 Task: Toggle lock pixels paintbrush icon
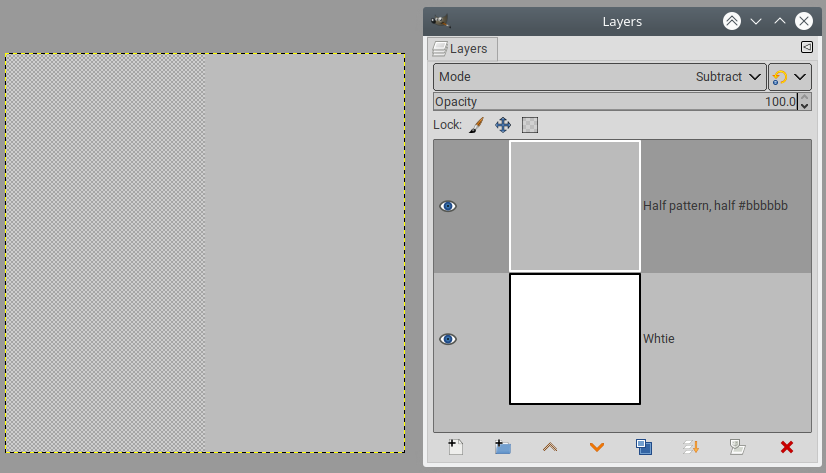tap(476, 125)
